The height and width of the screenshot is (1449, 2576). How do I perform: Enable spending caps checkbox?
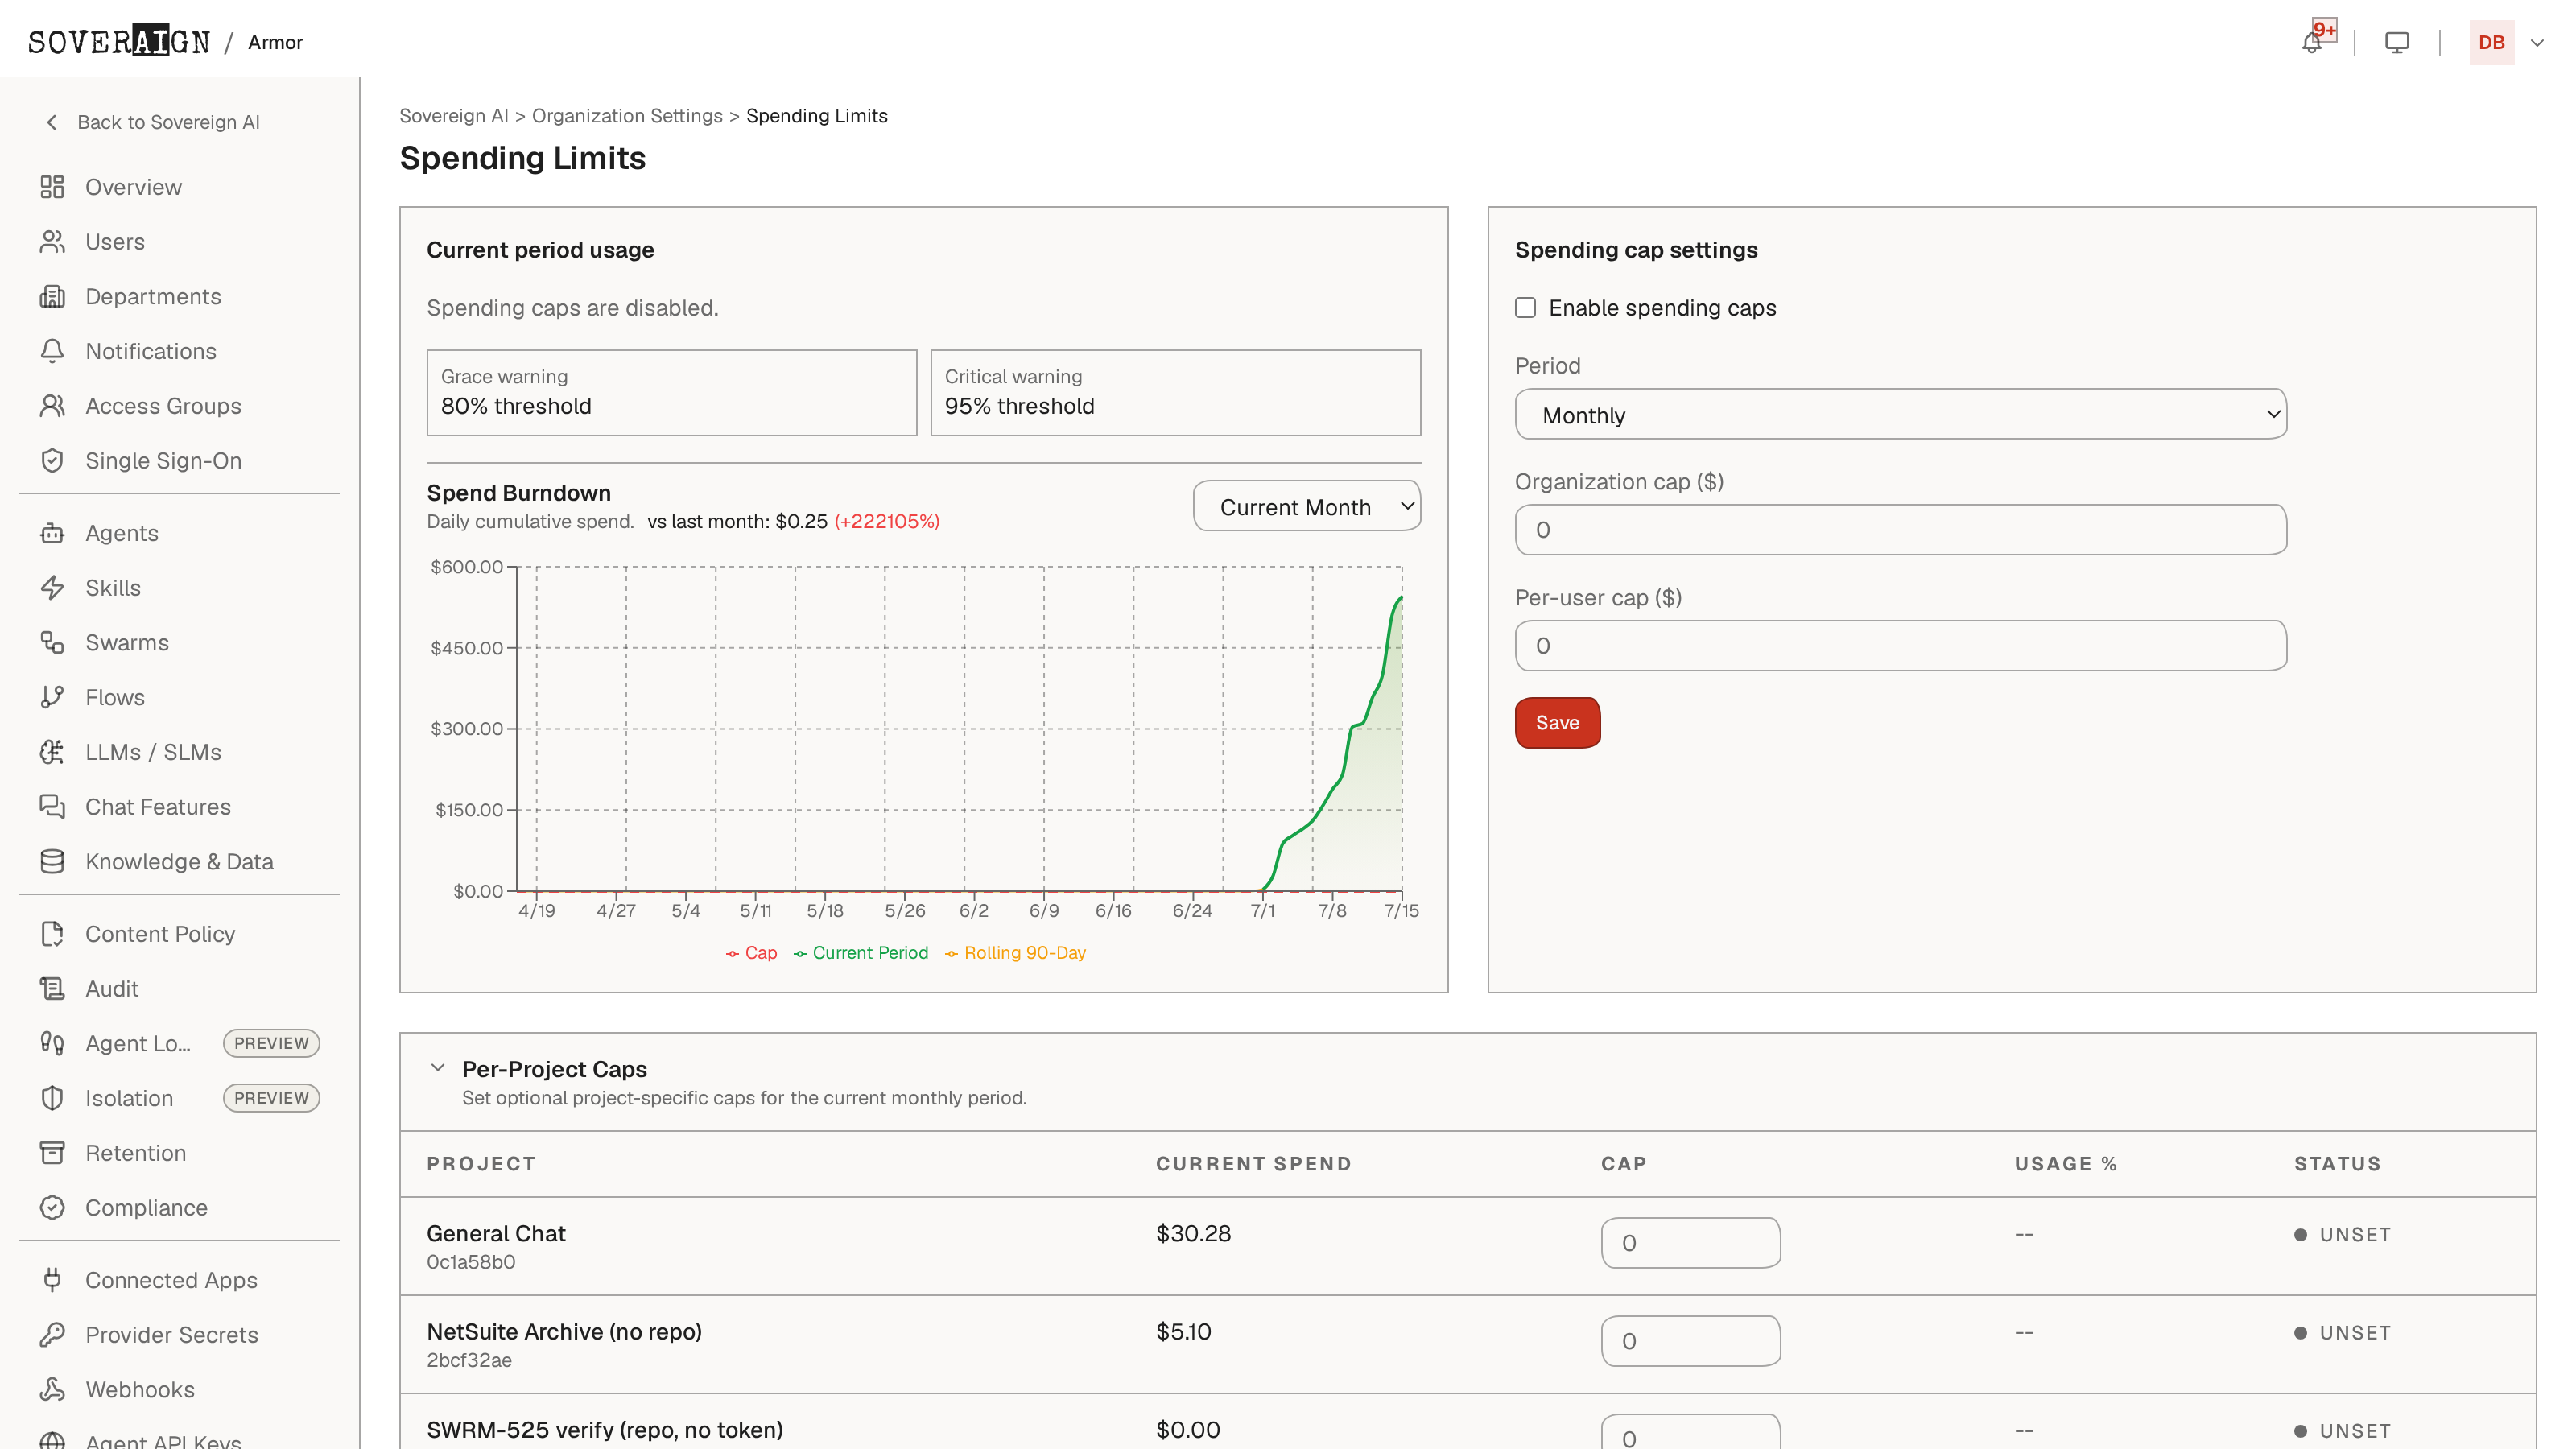point(1525,308)
